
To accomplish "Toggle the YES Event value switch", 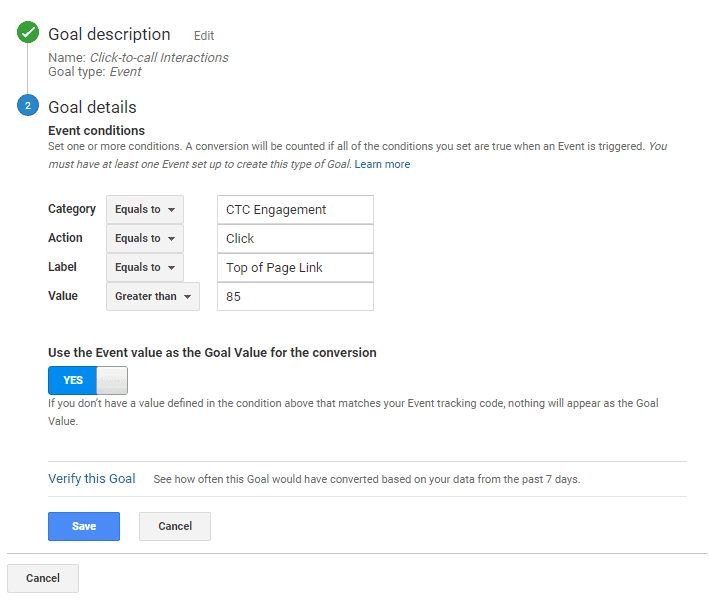I will coord(88,380).
